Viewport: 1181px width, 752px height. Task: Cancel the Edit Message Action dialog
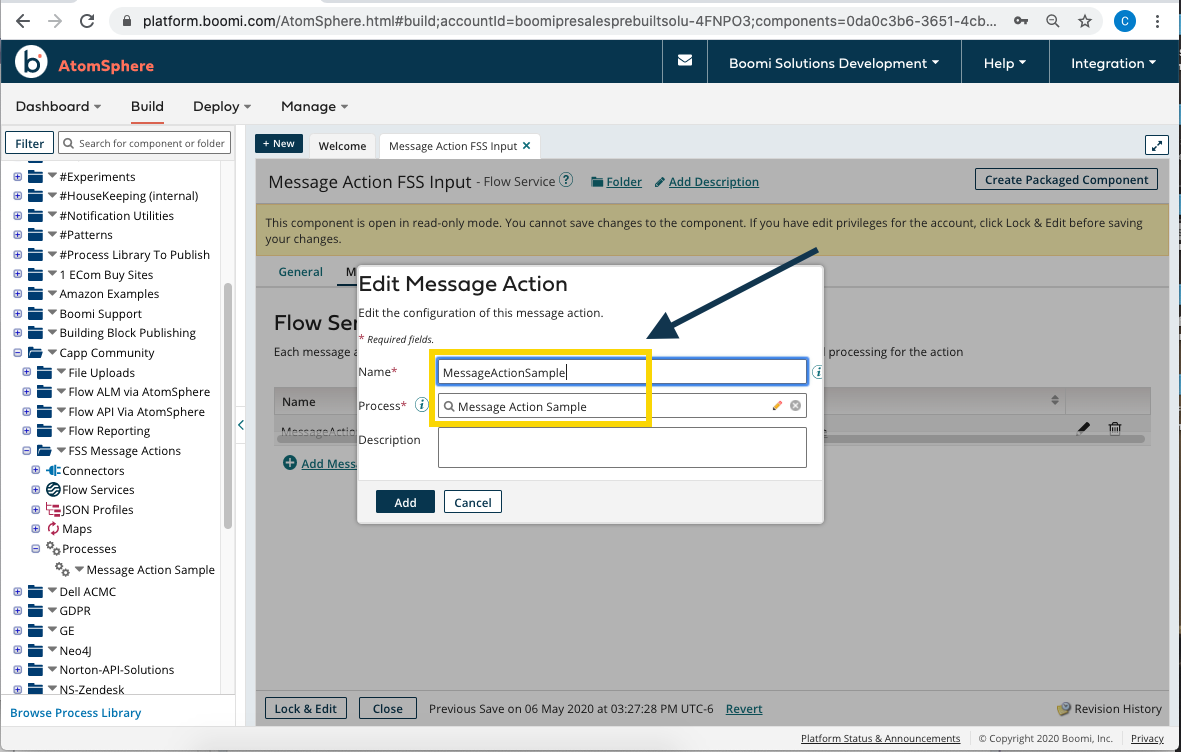472,502
